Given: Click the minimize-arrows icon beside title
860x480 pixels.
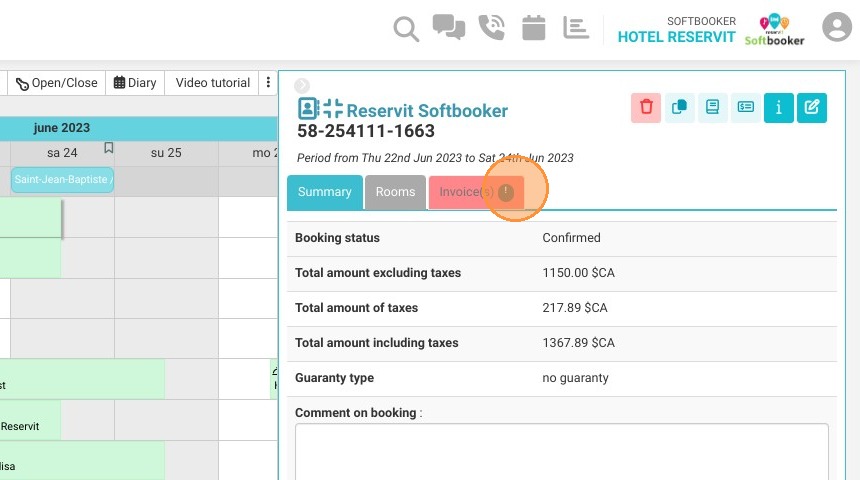Looking at the screenshot, I should click(332, 109).
